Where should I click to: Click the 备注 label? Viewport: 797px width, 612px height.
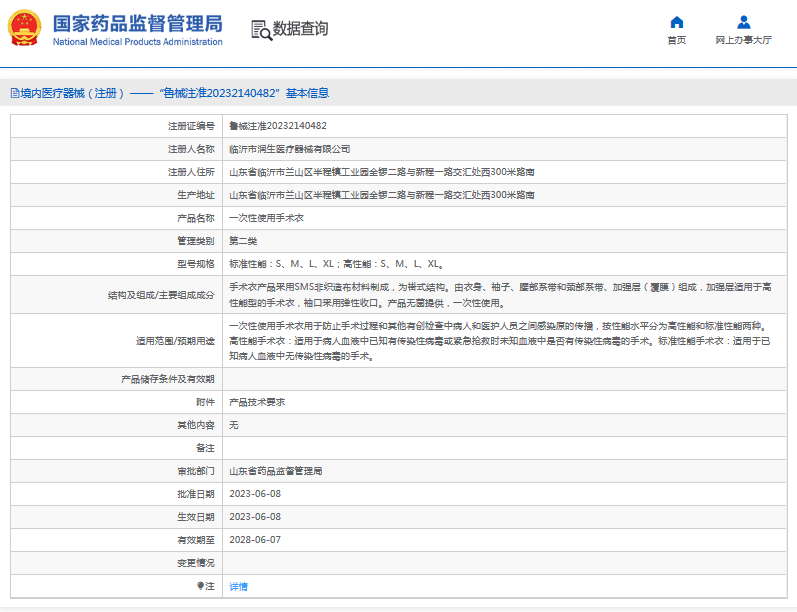click(x=205, y=448)
